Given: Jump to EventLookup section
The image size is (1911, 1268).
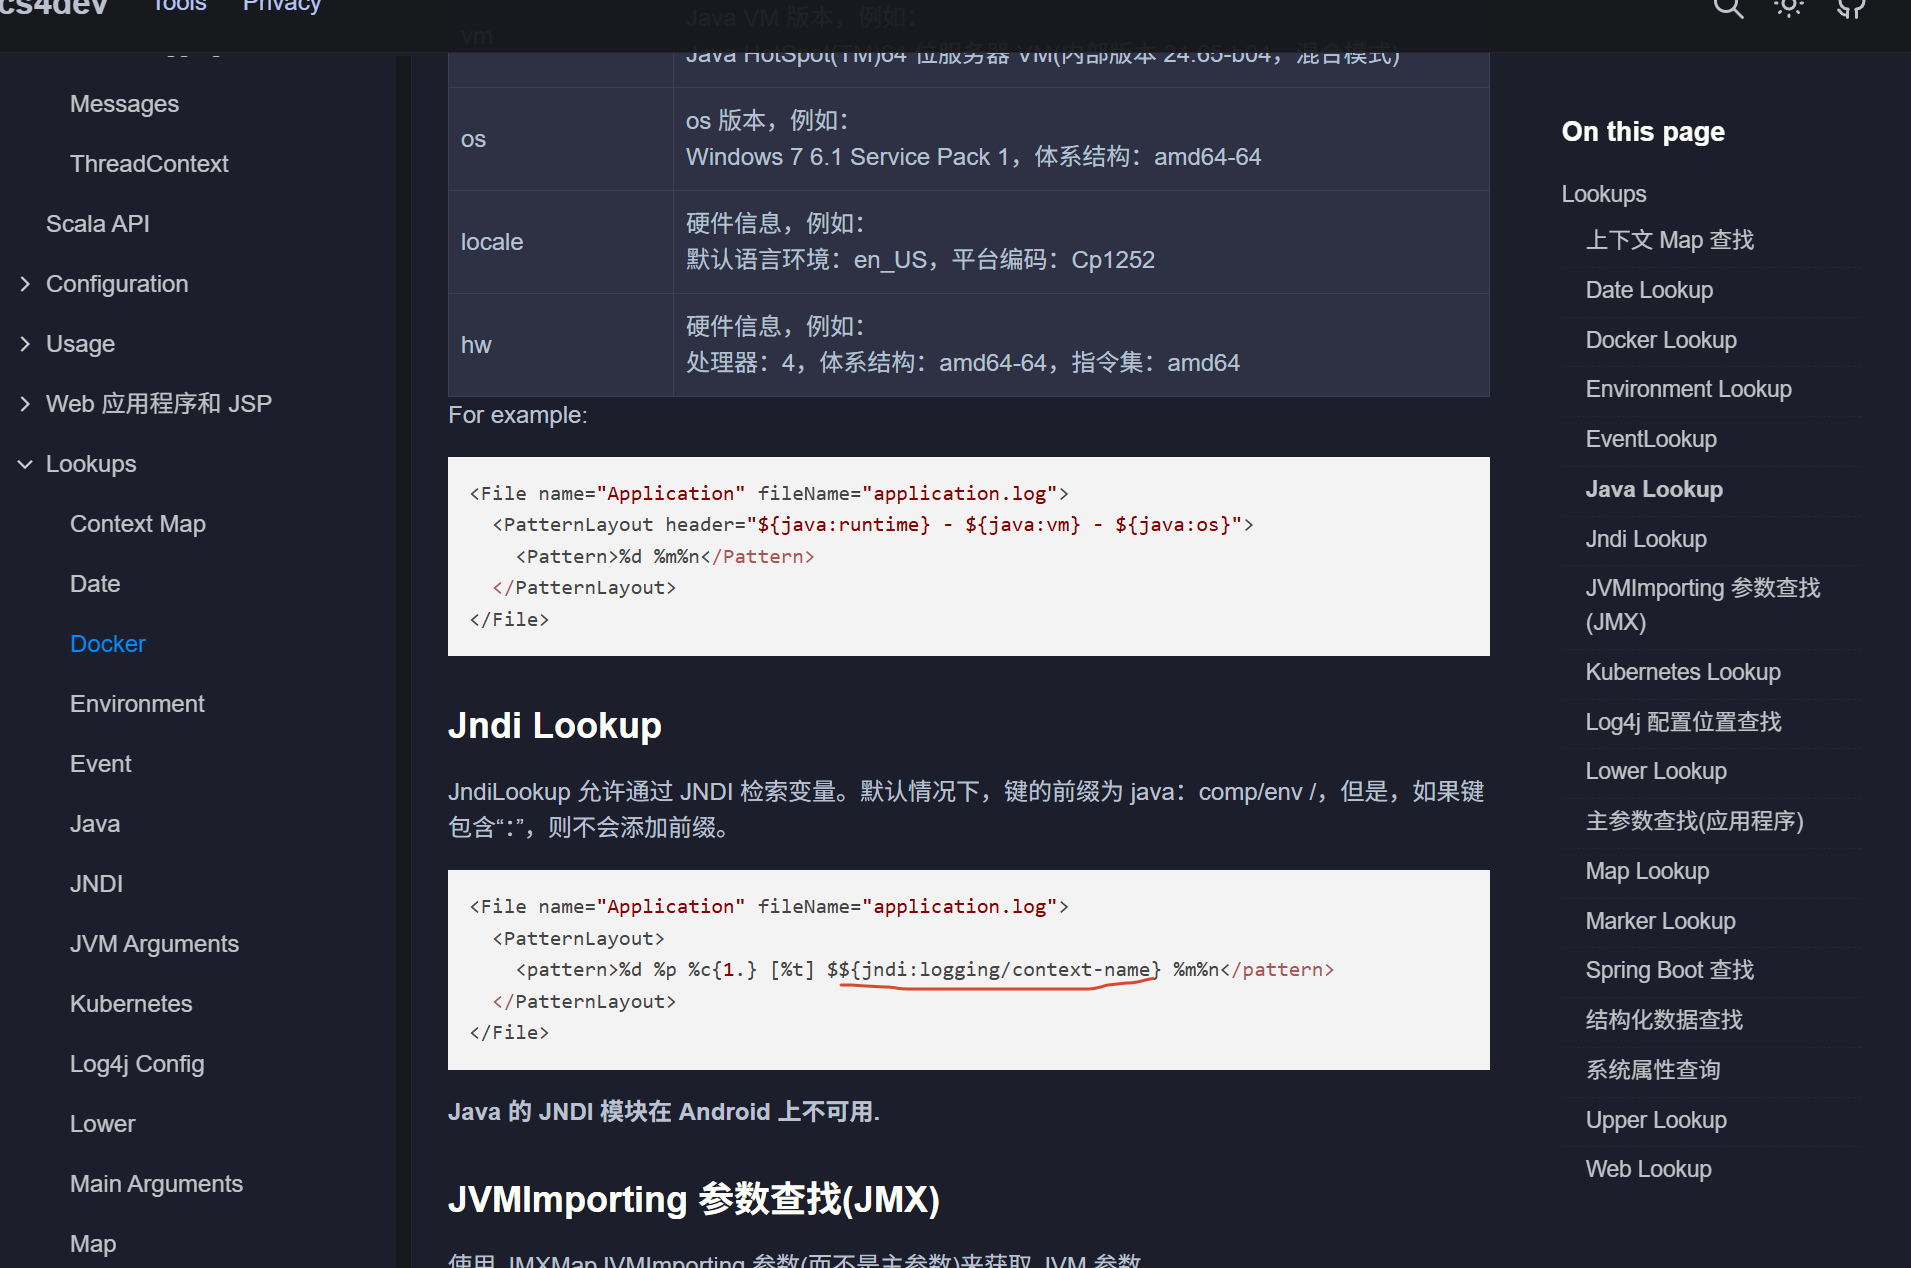Looking at the screenshot, I should pyautogui.click(x=1651, y=439).
